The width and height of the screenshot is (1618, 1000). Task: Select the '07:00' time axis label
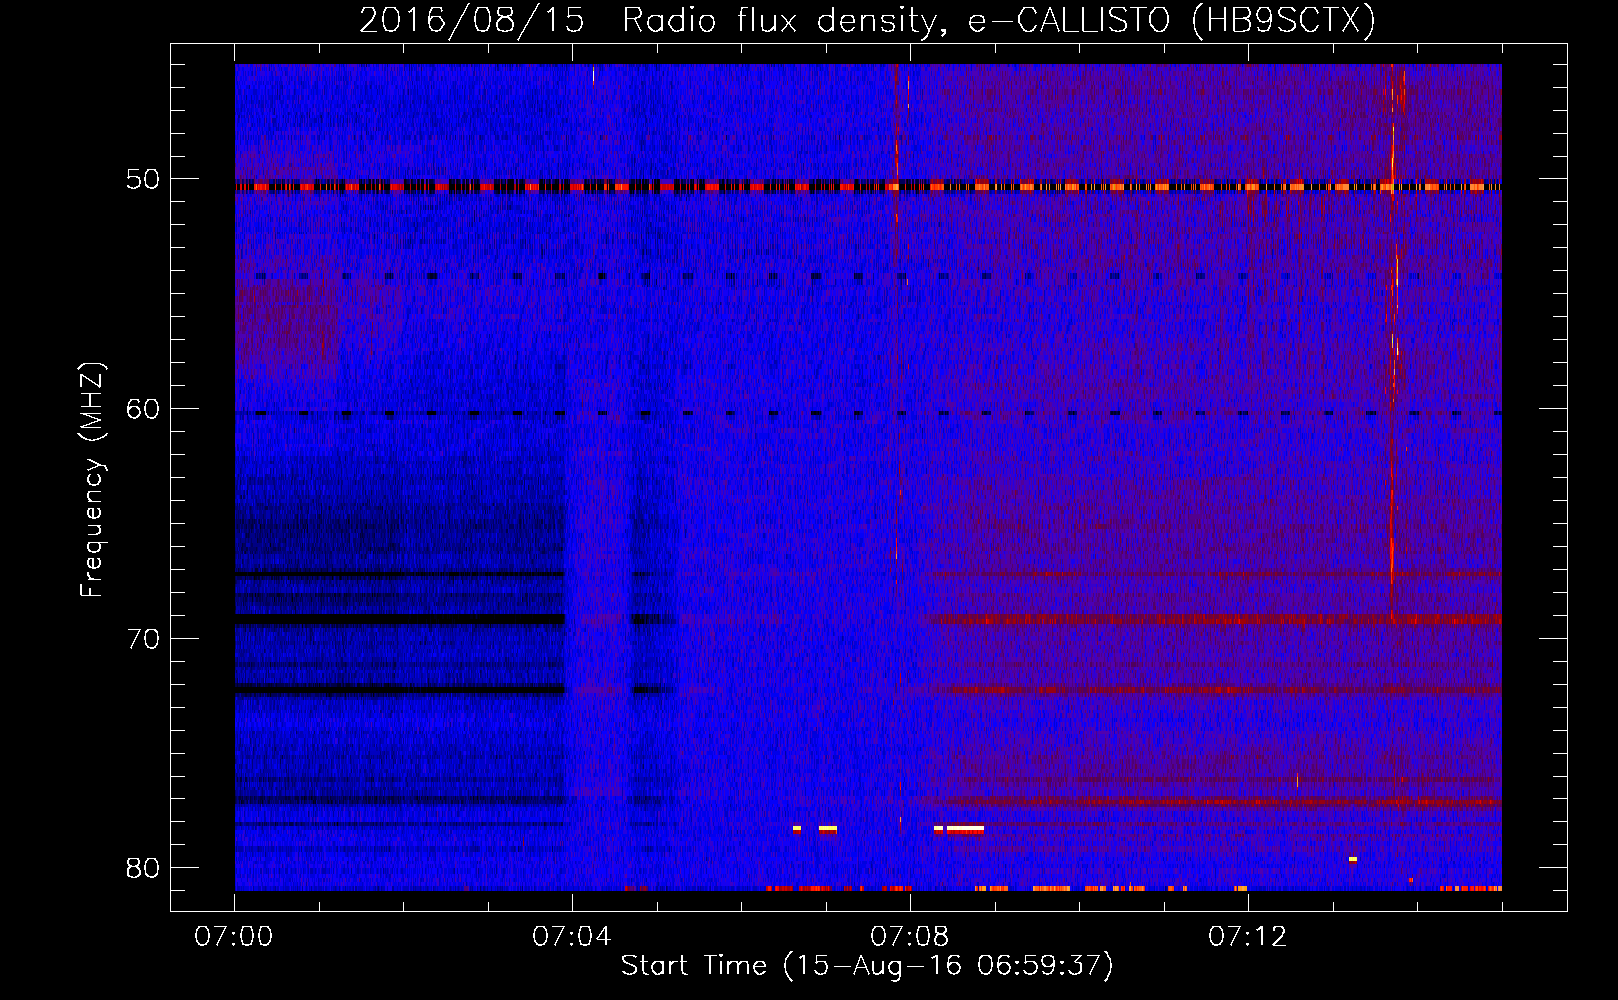[234, 937]
